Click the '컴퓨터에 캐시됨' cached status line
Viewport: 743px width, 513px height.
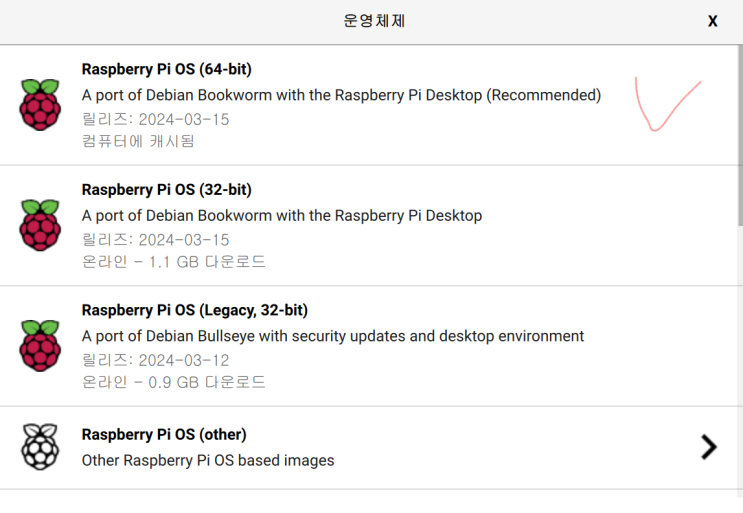pos(138,141)
